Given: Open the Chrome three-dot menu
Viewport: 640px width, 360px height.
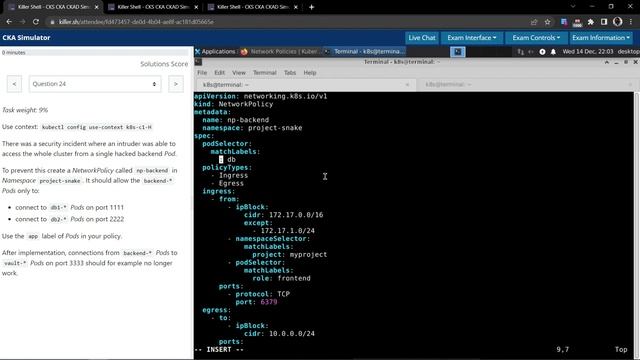Looking at the screenshot, I should pyautogui.click(x=631, y=22).
